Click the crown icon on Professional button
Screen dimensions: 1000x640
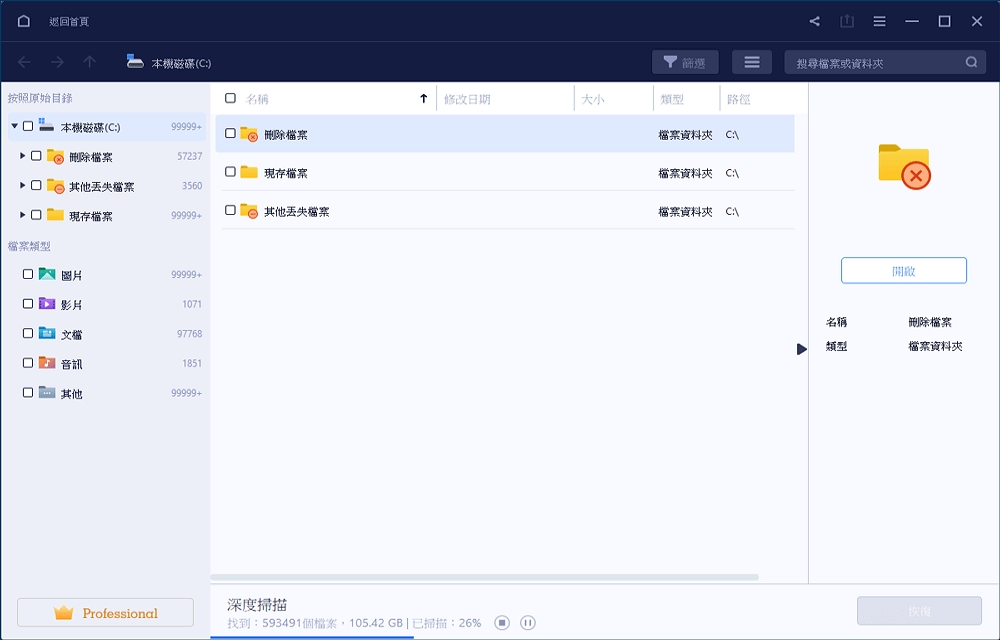coord(63,613)
